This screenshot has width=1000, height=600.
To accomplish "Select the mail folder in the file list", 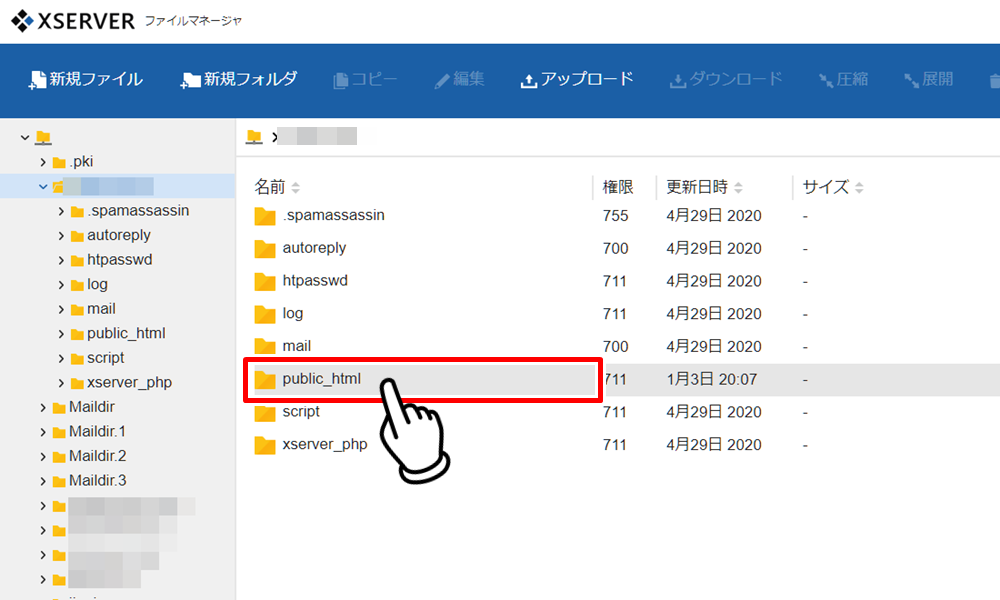I will click(297, 346).
